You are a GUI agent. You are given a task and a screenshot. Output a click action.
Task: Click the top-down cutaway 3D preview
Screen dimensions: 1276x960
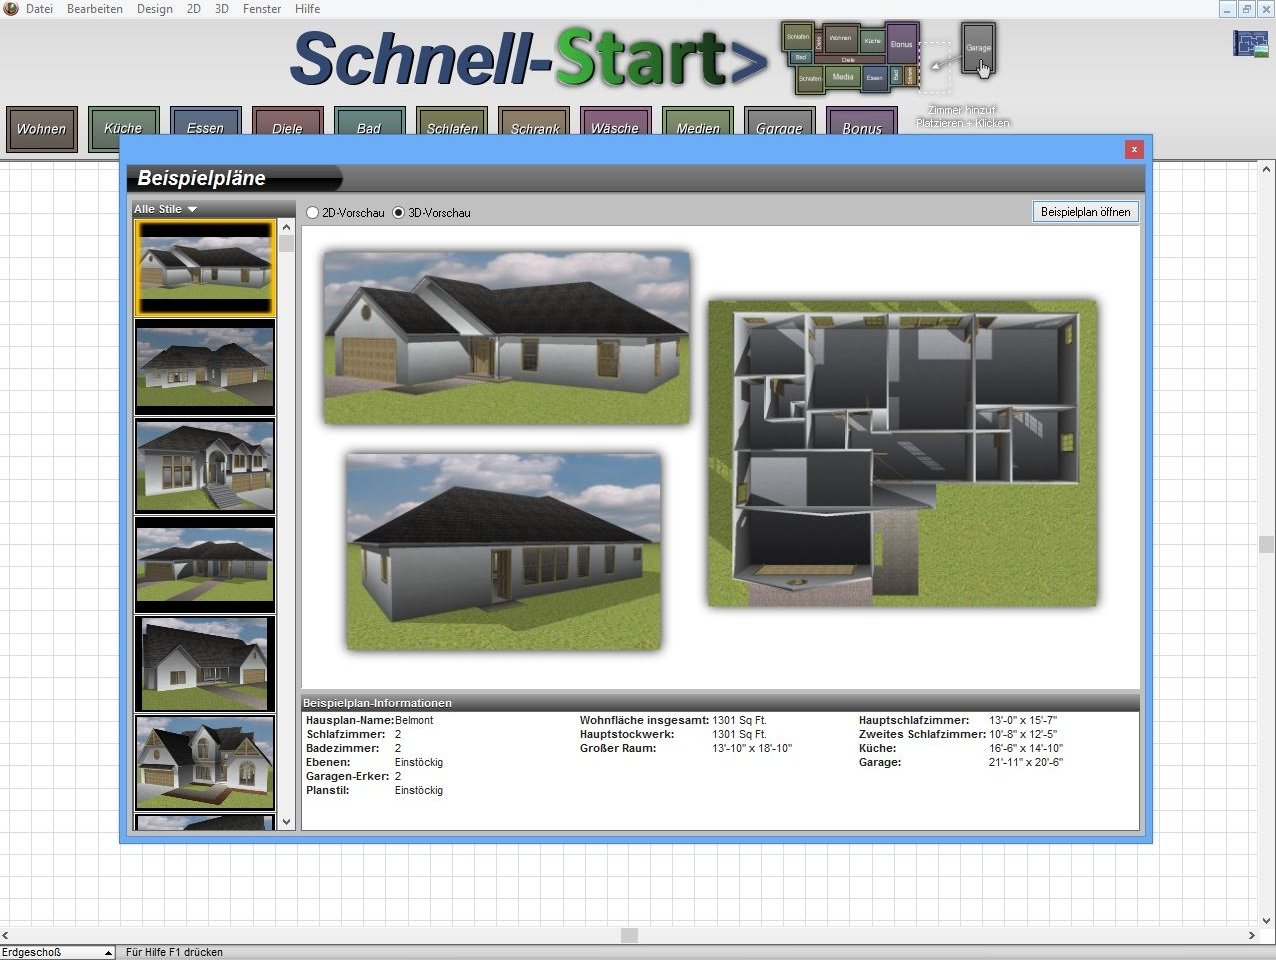click(902, 452)
